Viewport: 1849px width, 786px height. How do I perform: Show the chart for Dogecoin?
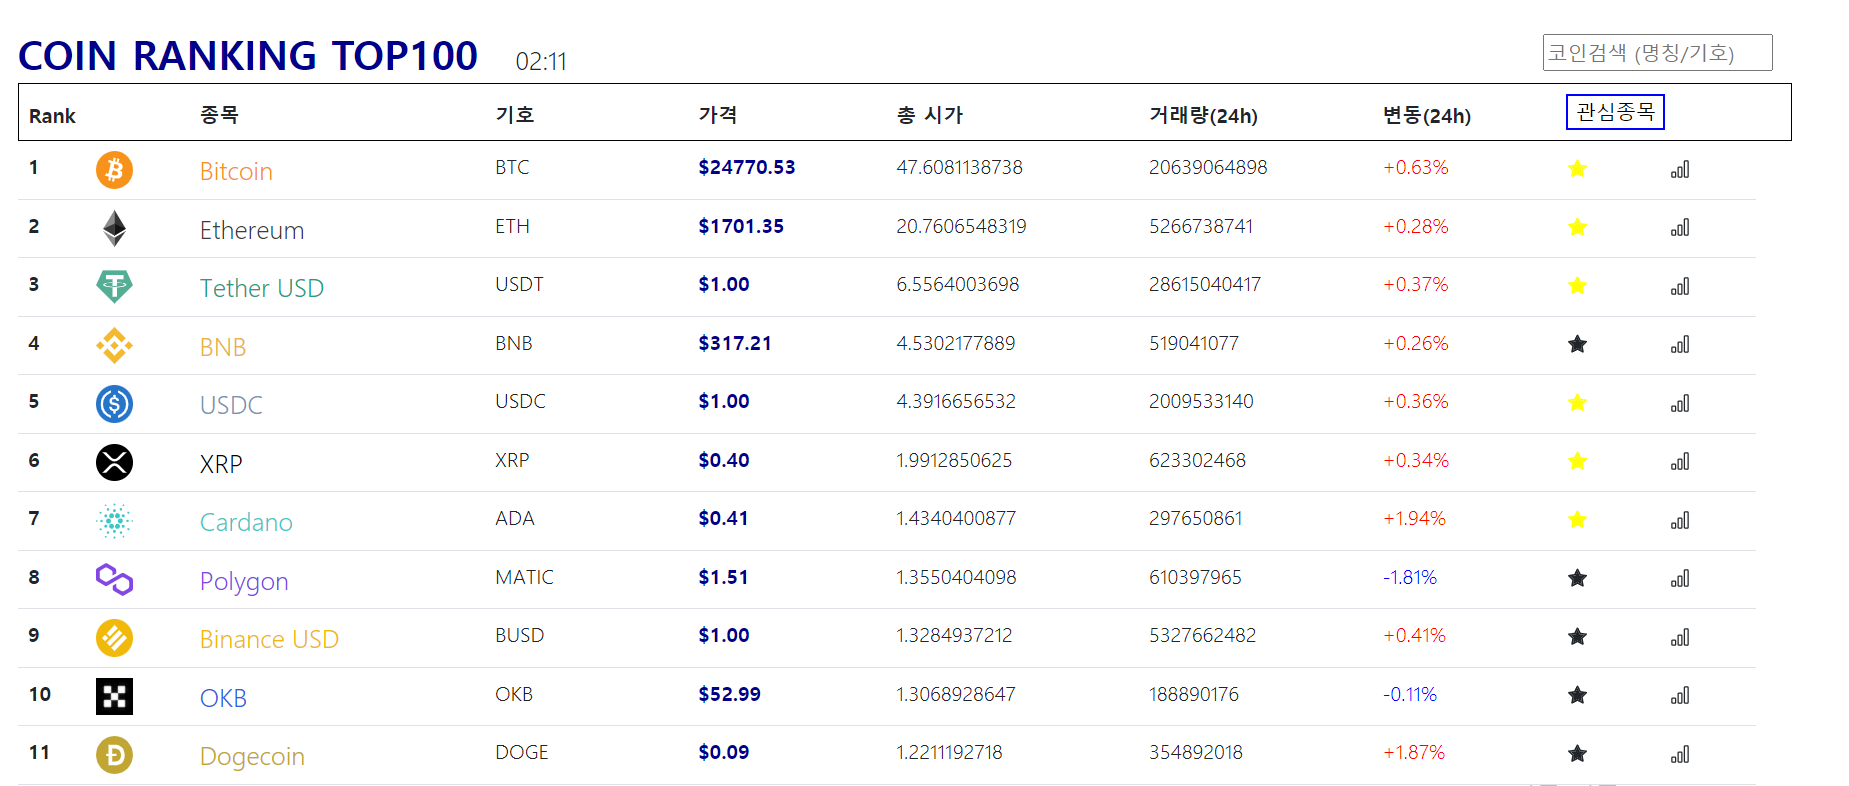pyautogui.click(x=1680, y=754)
